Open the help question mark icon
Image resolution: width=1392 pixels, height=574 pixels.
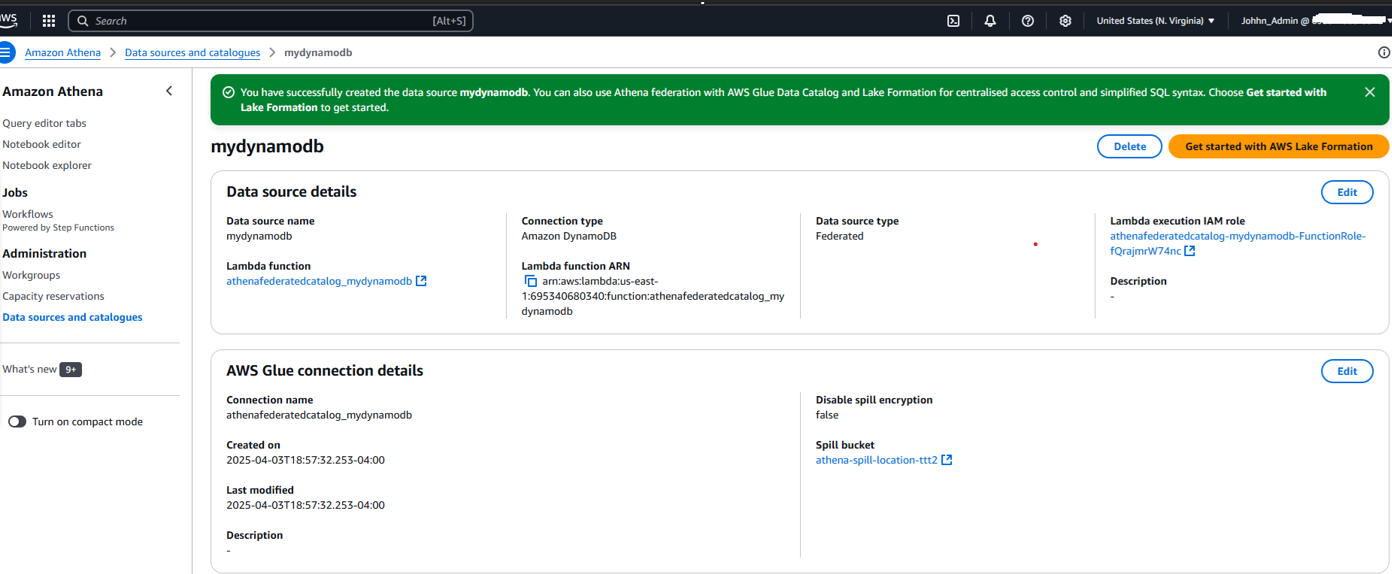click(1027, 20)
